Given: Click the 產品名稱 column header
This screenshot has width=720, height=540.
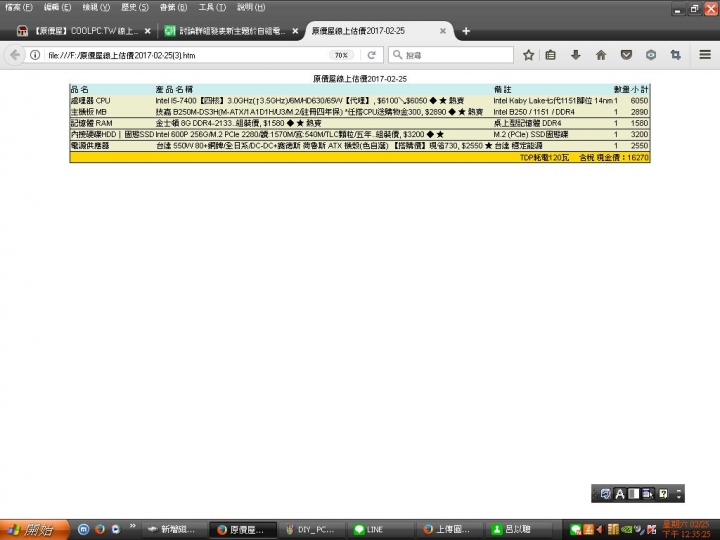Looking at the screenshot, I should tap(174, 90).
